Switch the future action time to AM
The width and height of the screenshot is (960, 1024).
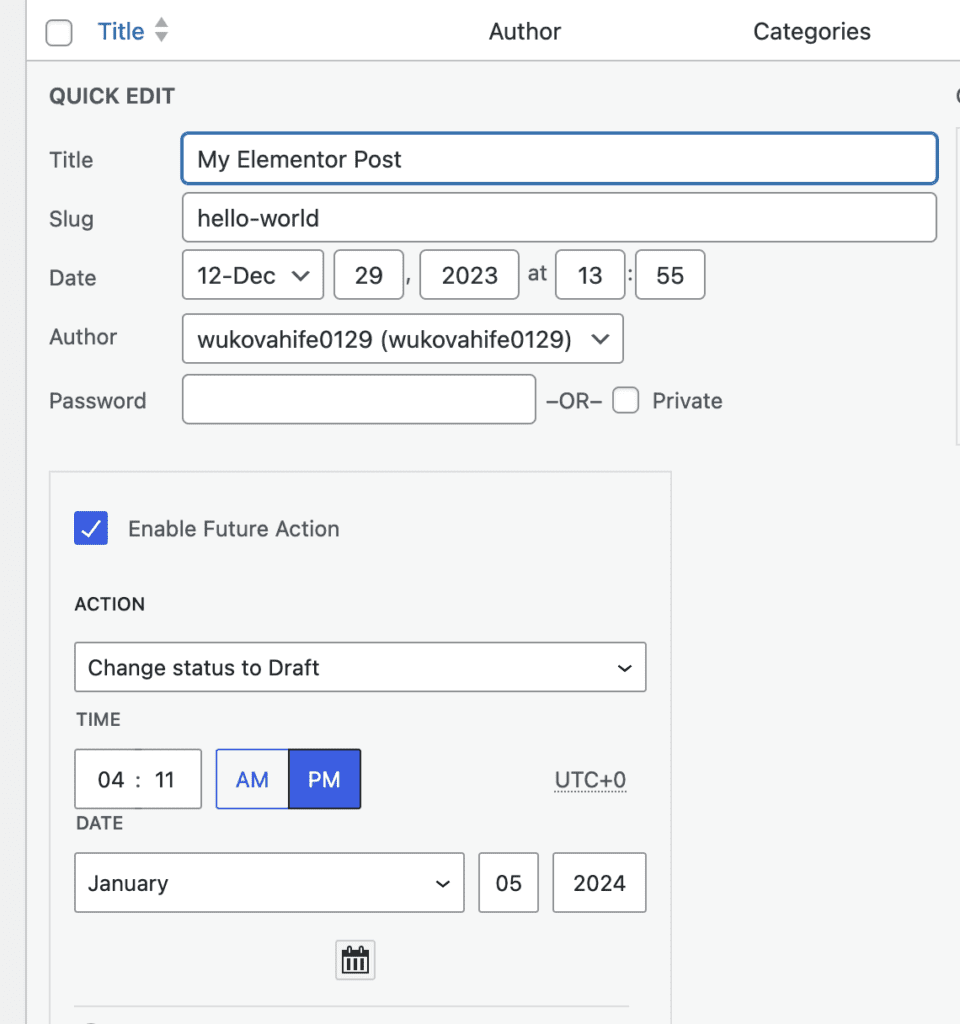tap(251, 779)
